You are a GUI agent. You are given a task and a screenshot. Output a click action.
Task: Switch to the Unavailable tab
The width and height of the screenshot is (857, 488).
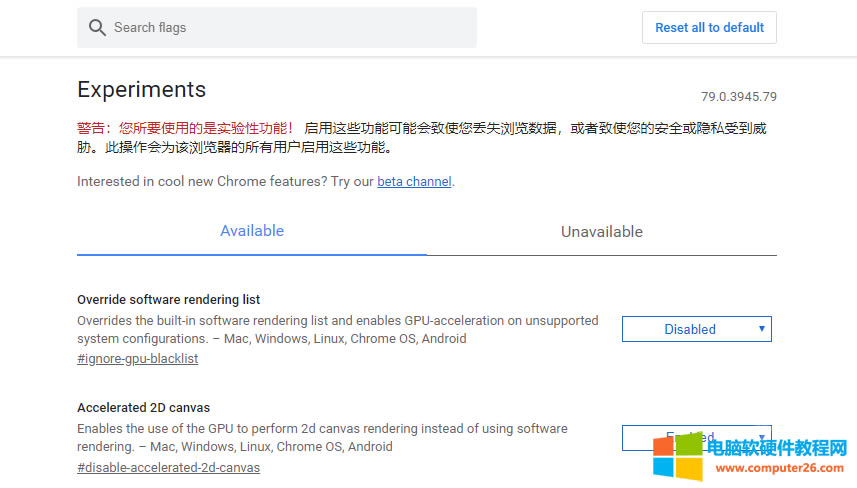(601, 231)
